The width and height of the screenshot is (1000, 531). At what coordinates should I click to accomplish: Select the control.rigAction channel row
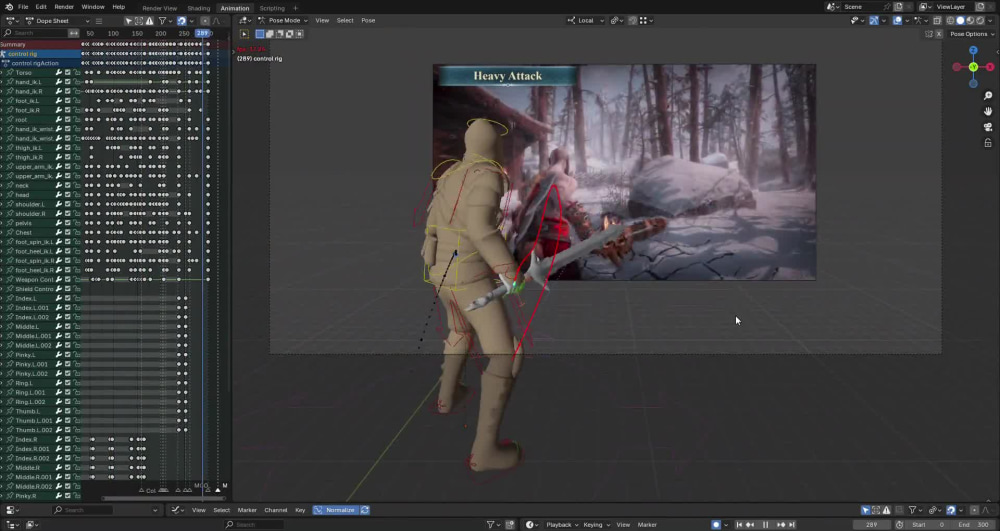(x=40, y=63)
